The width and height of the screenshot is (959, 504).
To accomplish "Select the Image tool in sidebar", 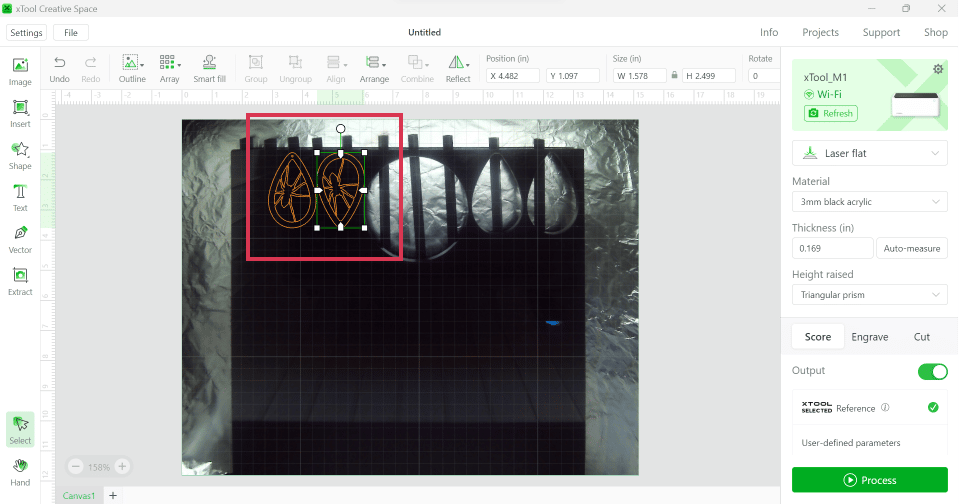I will (20, 72).
